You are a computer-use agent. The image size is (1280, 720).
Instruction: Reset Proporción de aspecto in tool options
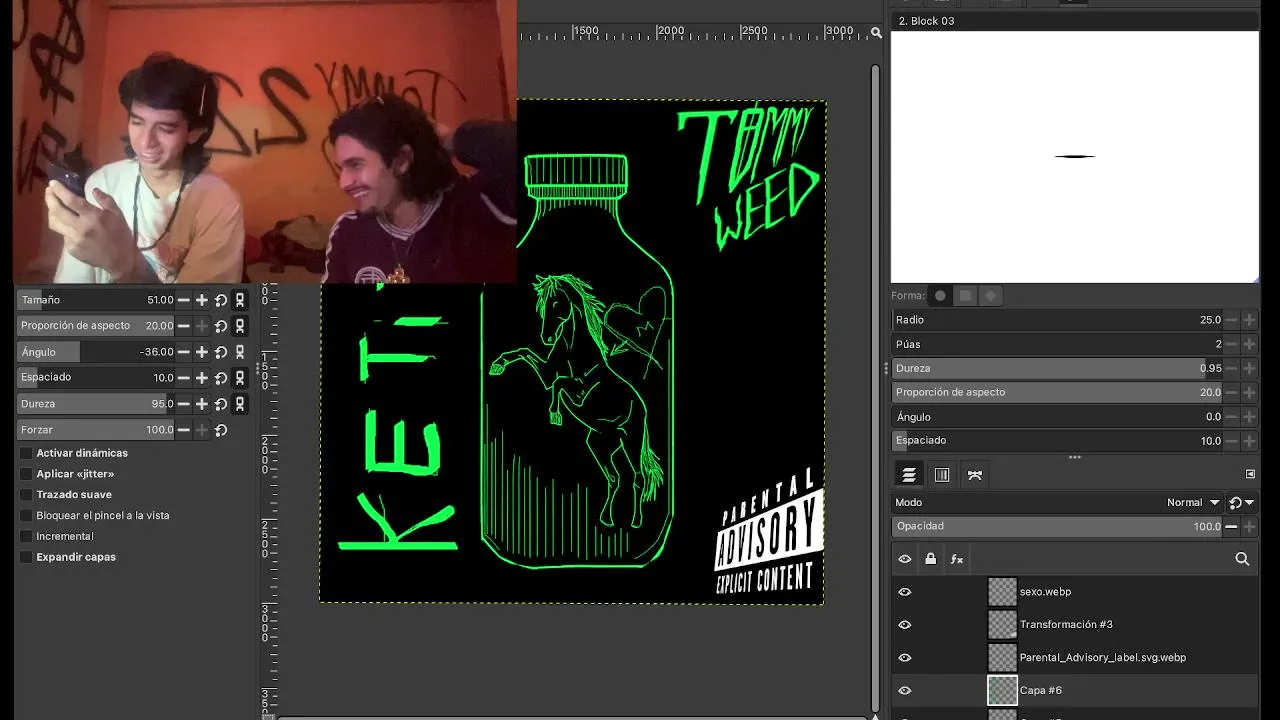tap(221, 326)
